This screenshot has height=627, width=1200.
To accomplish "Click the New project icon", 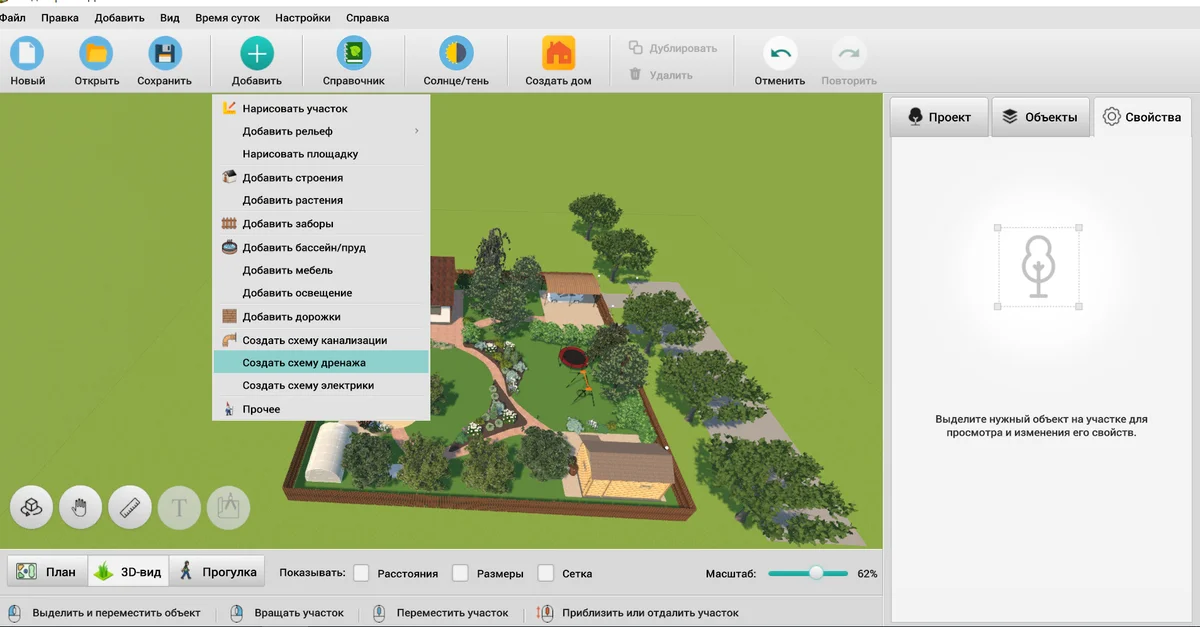I will point(27,54).
